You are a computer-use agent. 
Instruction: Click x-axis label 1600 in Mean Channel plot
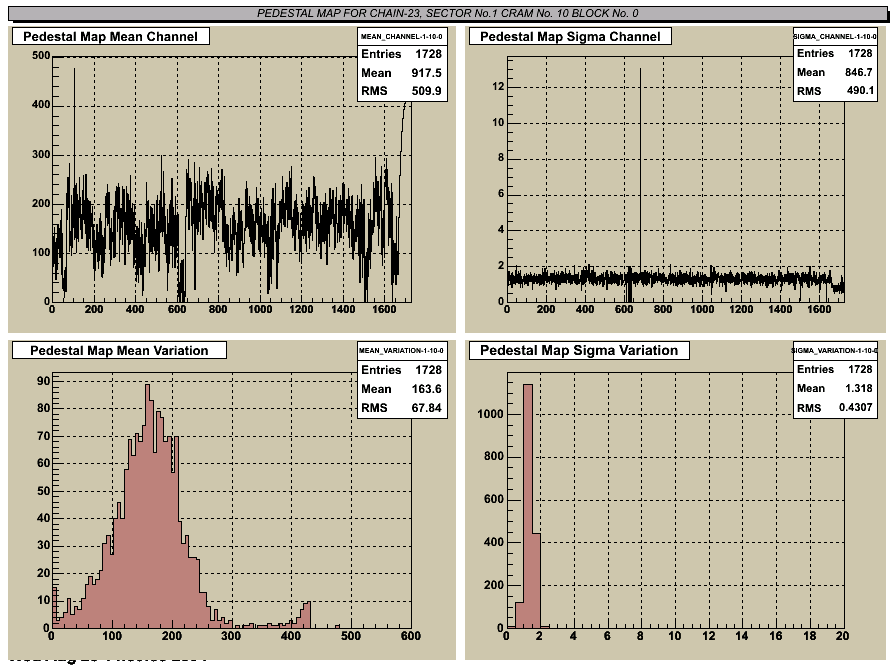pos(384,309)
